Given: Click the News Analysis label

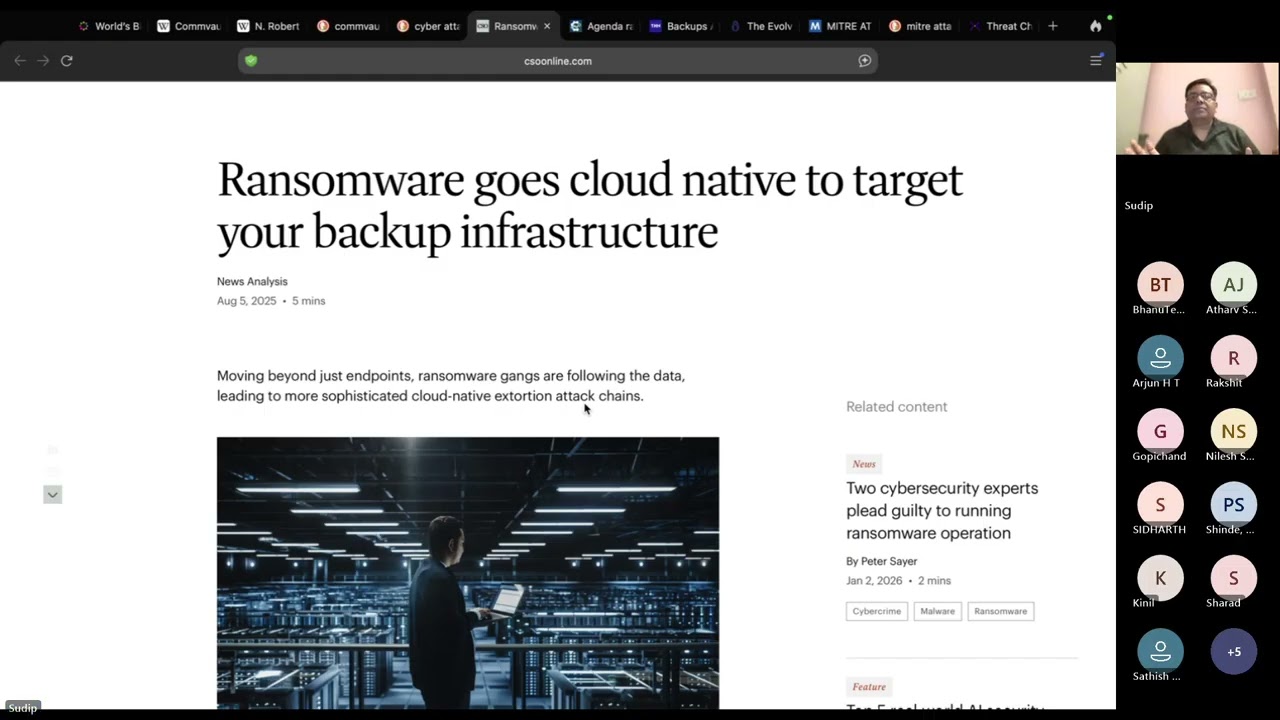Looking at the screenshot, I should (252, 281).
